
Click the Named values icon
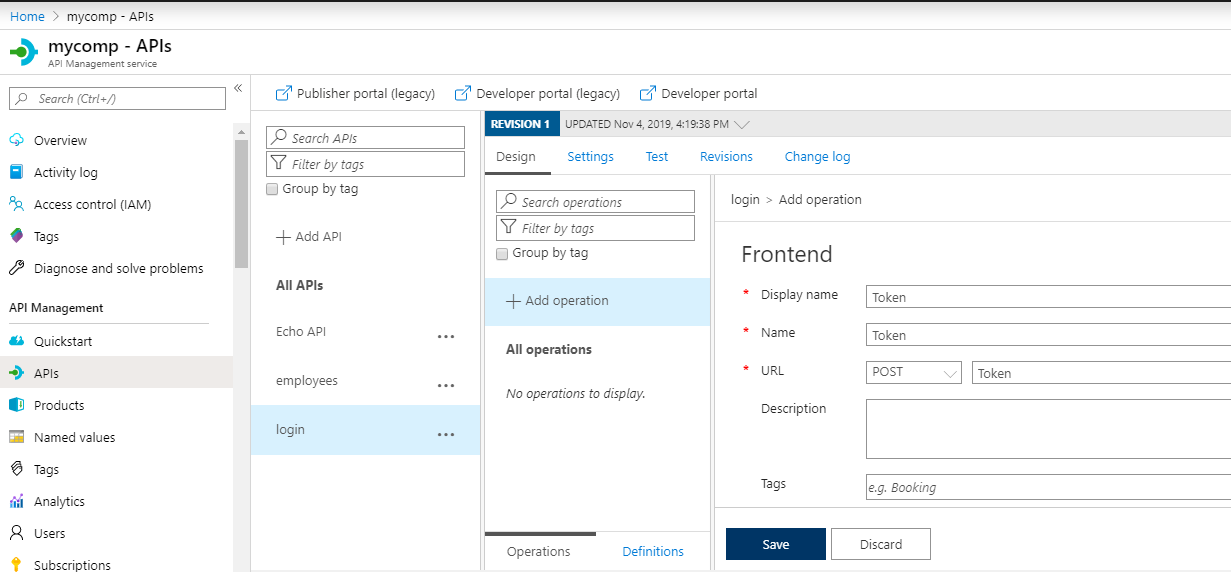[x=16, y=437]
